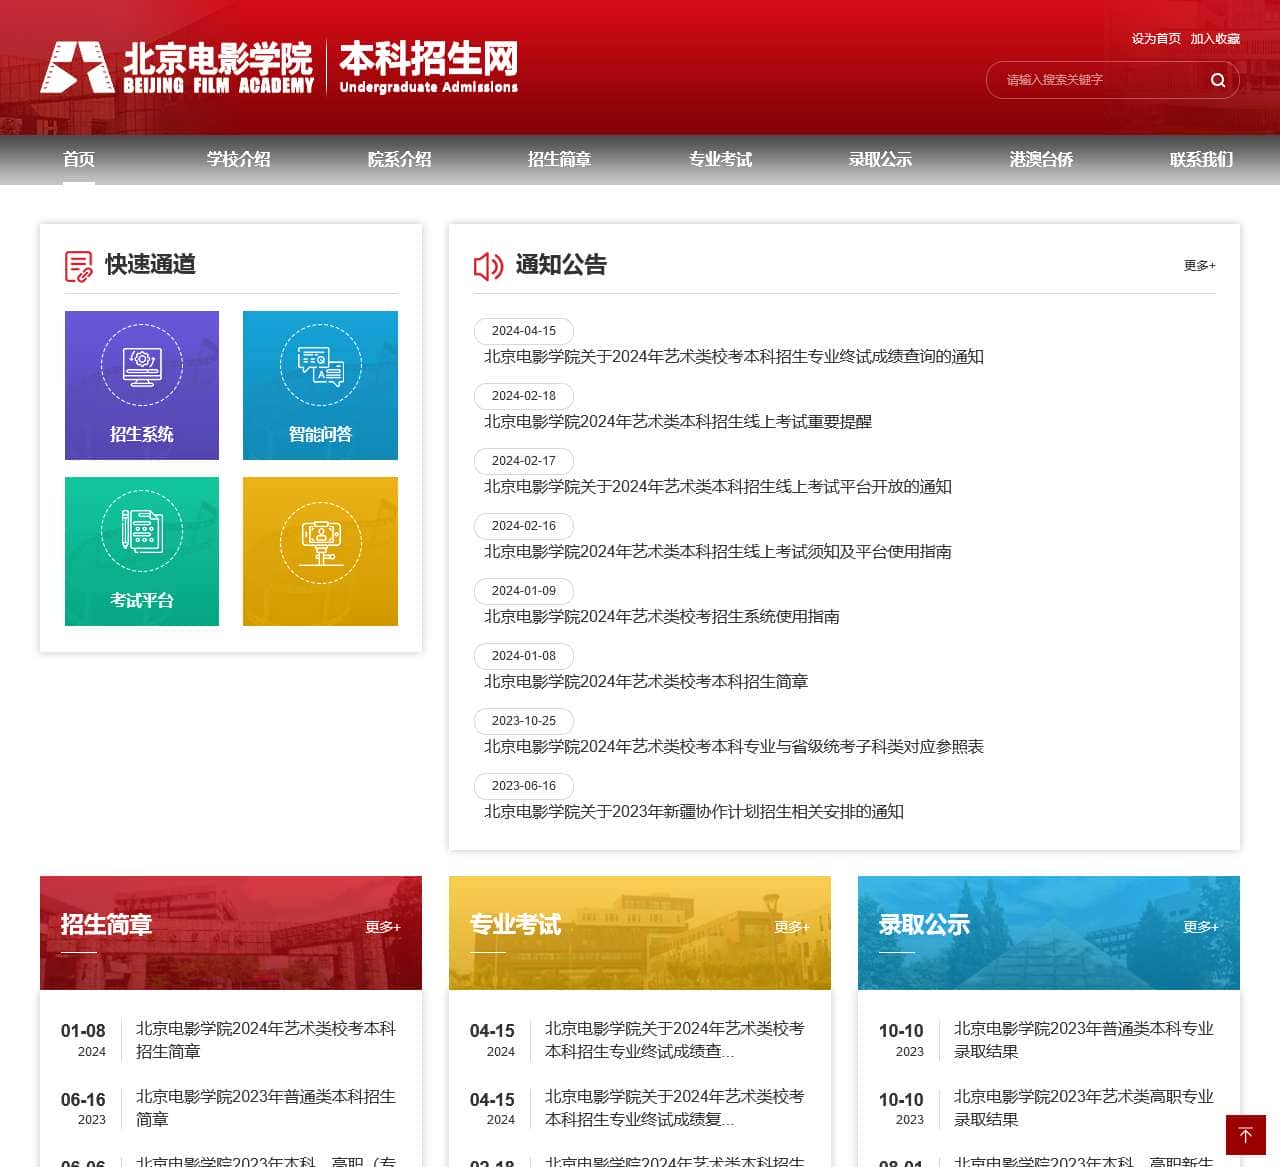Viewport: 1280px width, 1167px height.
Task: Open 专业终试成绩查... item in 专业考试
Action: 675,1040
